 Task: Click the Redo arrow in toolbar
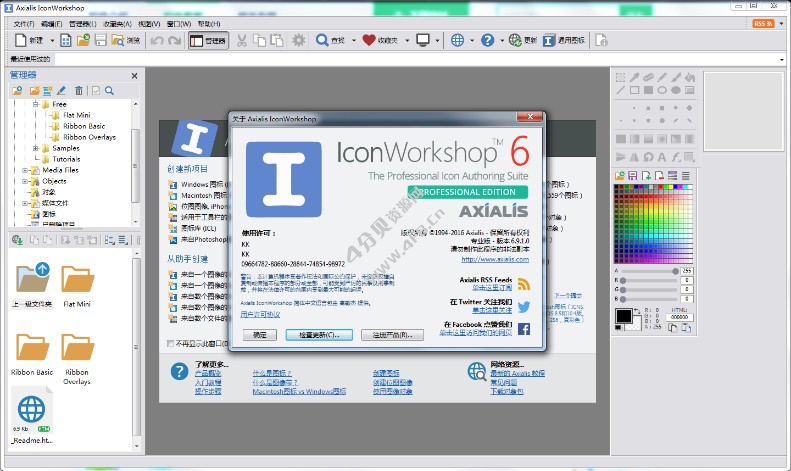coord(175,40)
